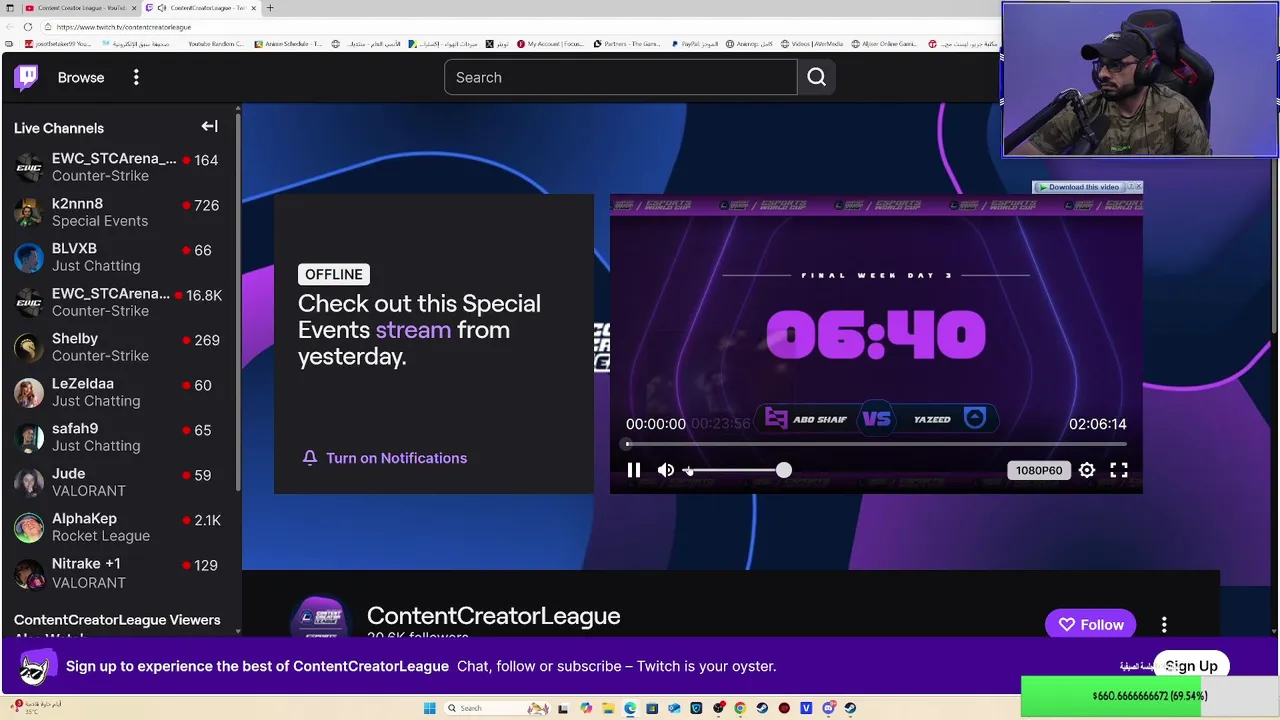Click the browser address bar
The width and height of the screenshot is (1280, 720).
click(500, 27)
